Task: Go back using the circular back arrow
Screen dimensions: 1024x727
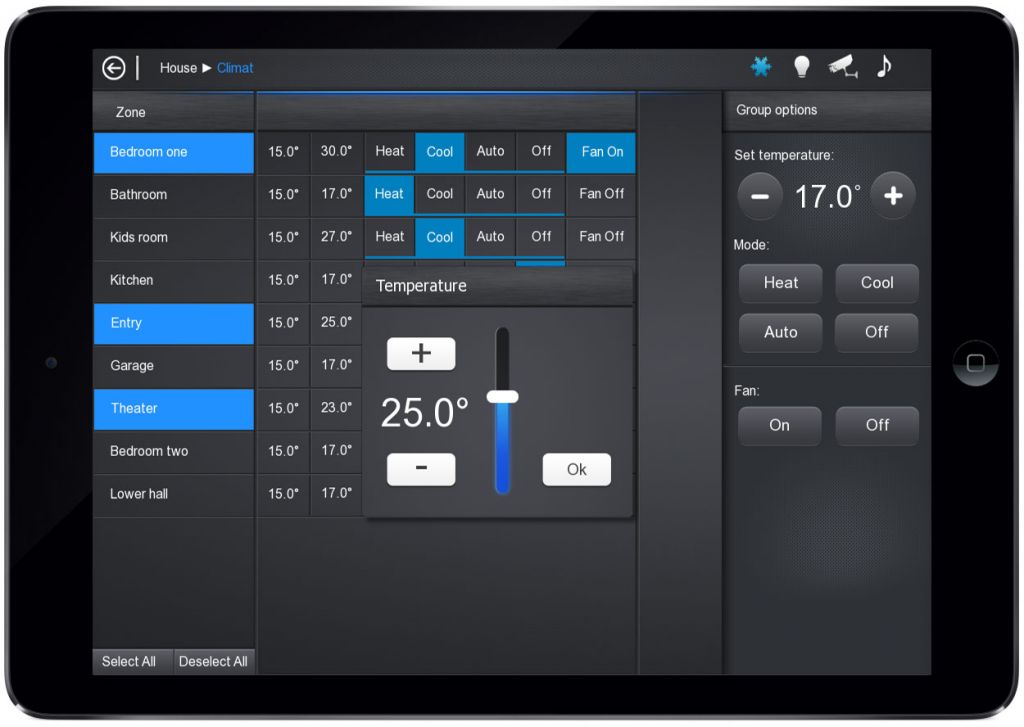Action: 113,67
